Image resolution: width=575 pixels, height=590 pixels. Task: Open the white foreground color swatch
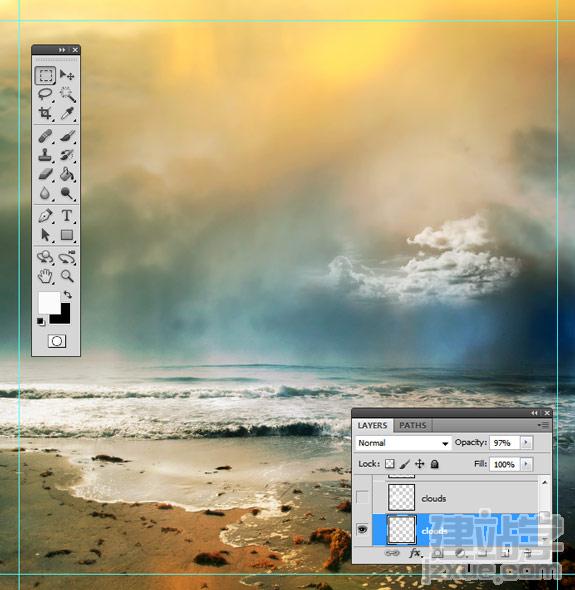coord(49,302)
